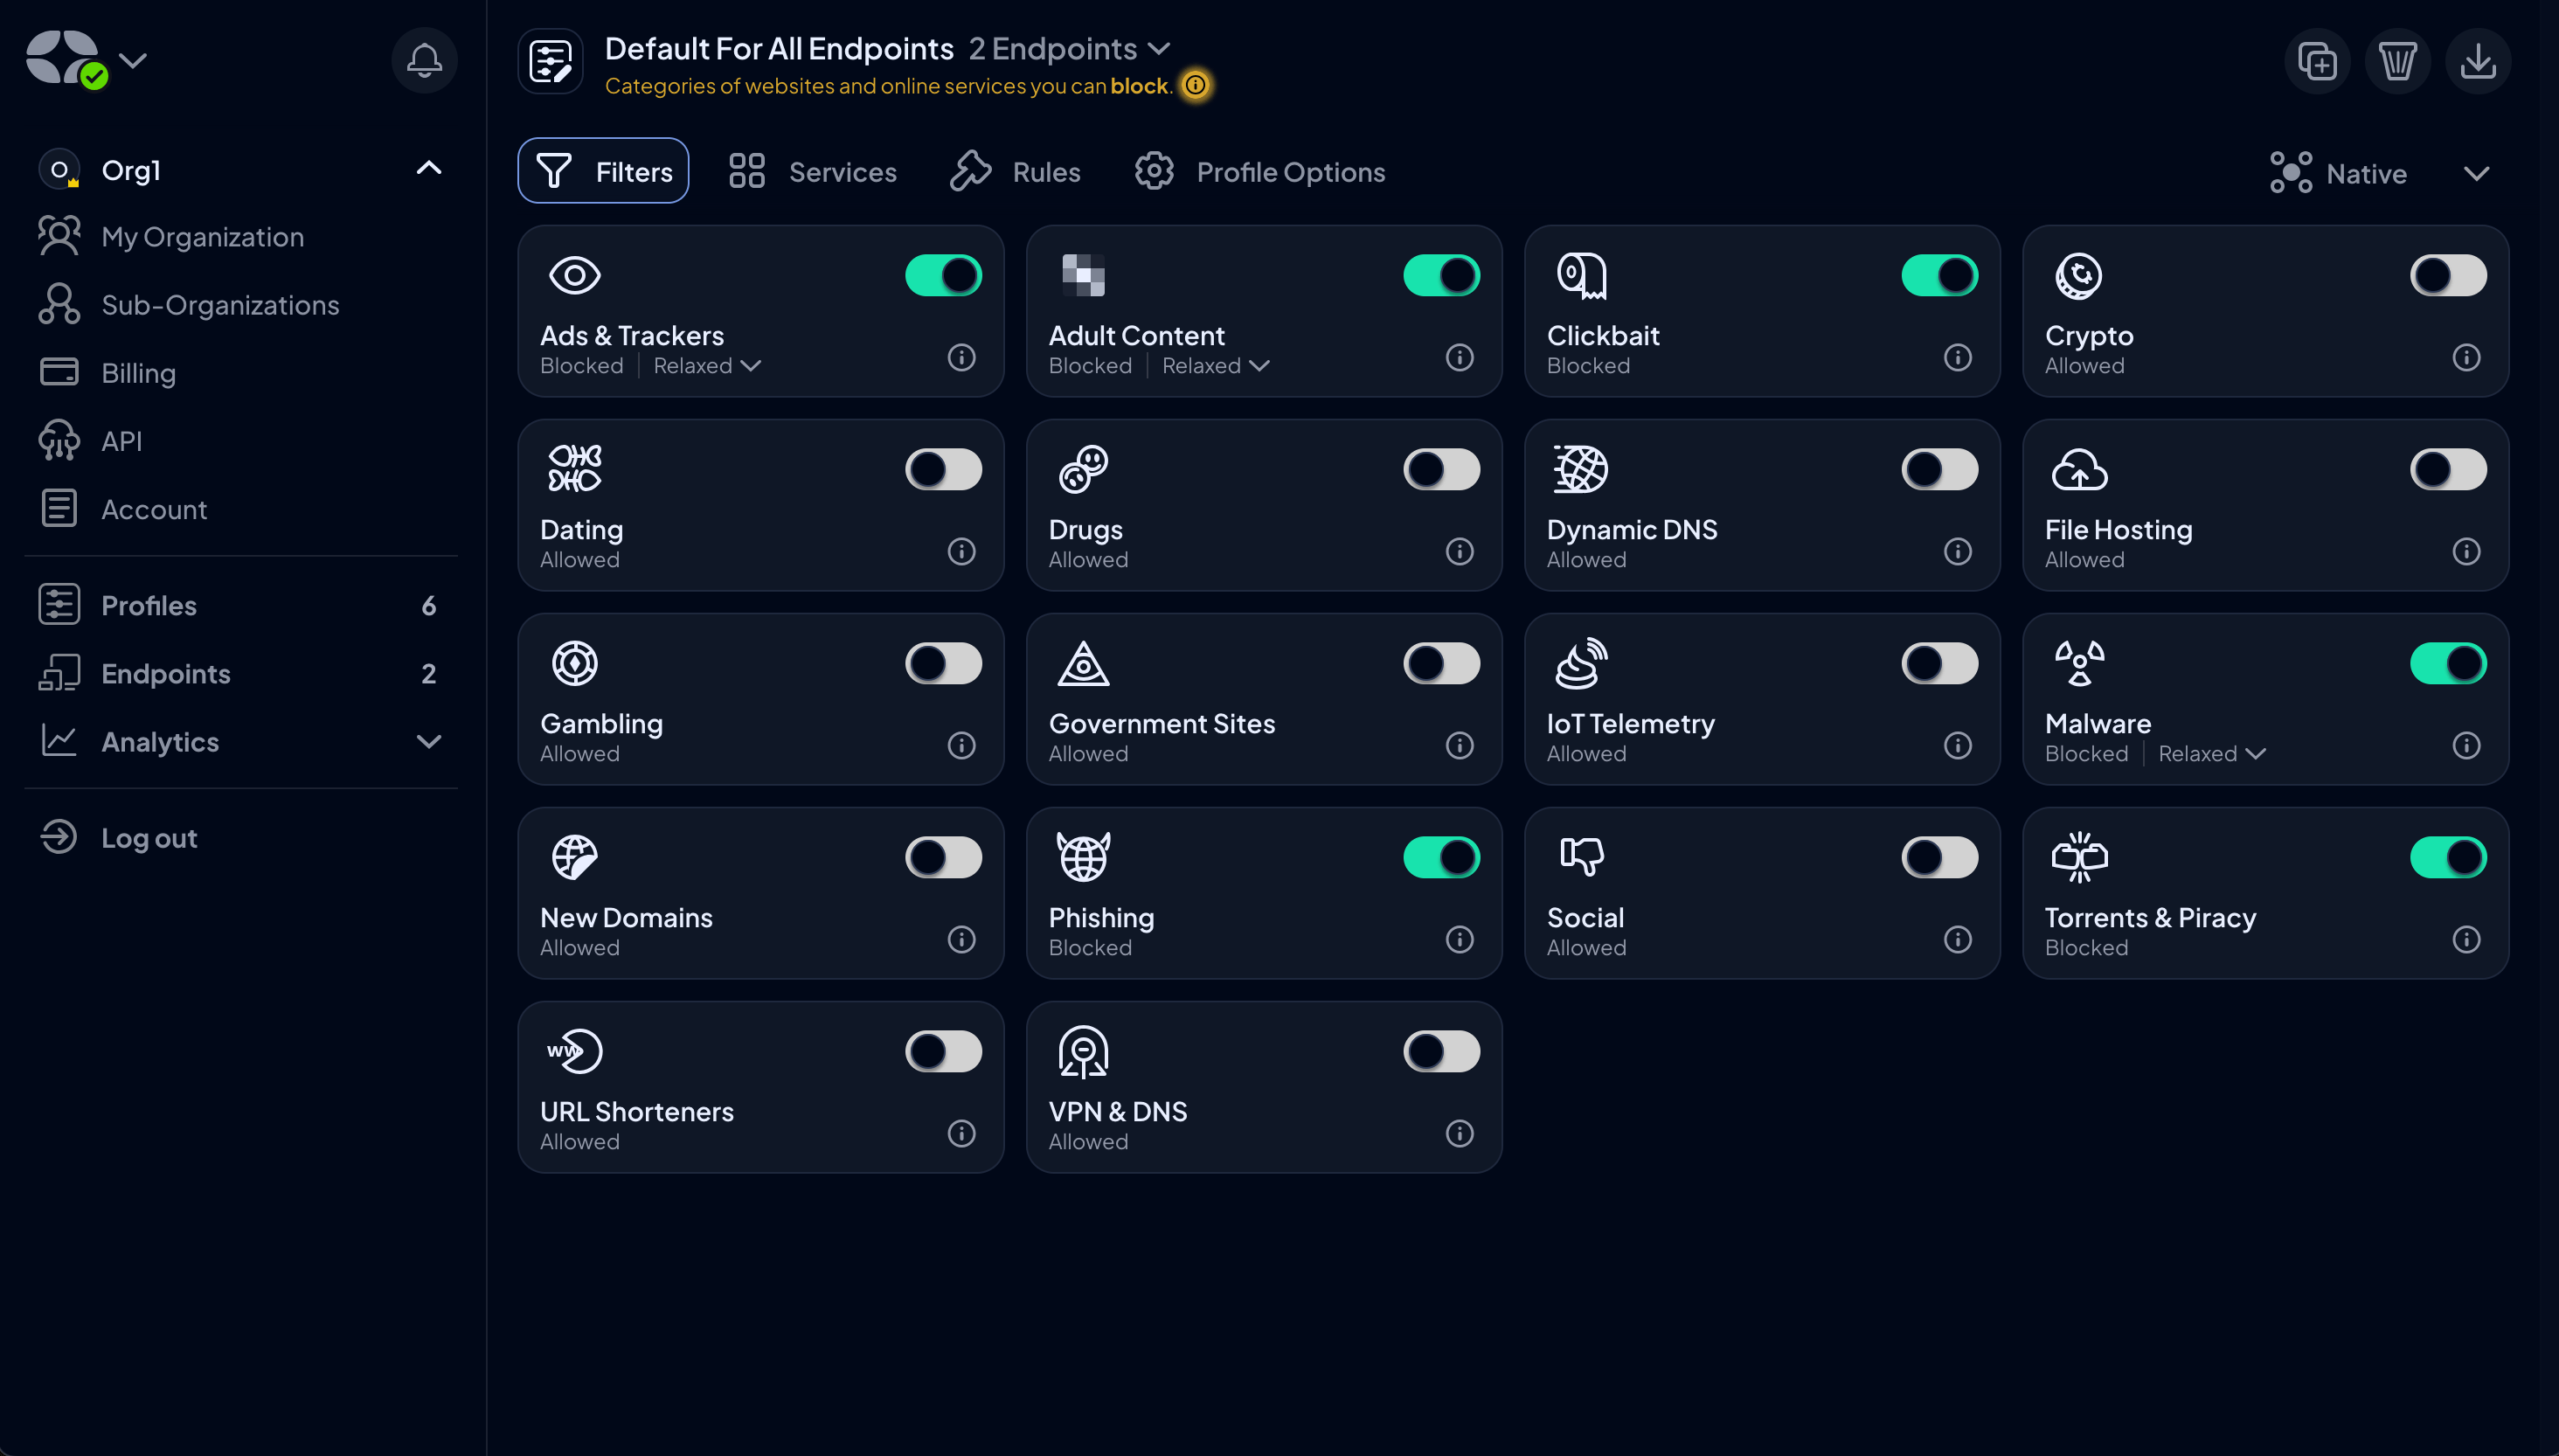This screenshot has height=1456, width=2559.
Task: Click the Clickbait filter icon
Action: [x=1578, y=276]
